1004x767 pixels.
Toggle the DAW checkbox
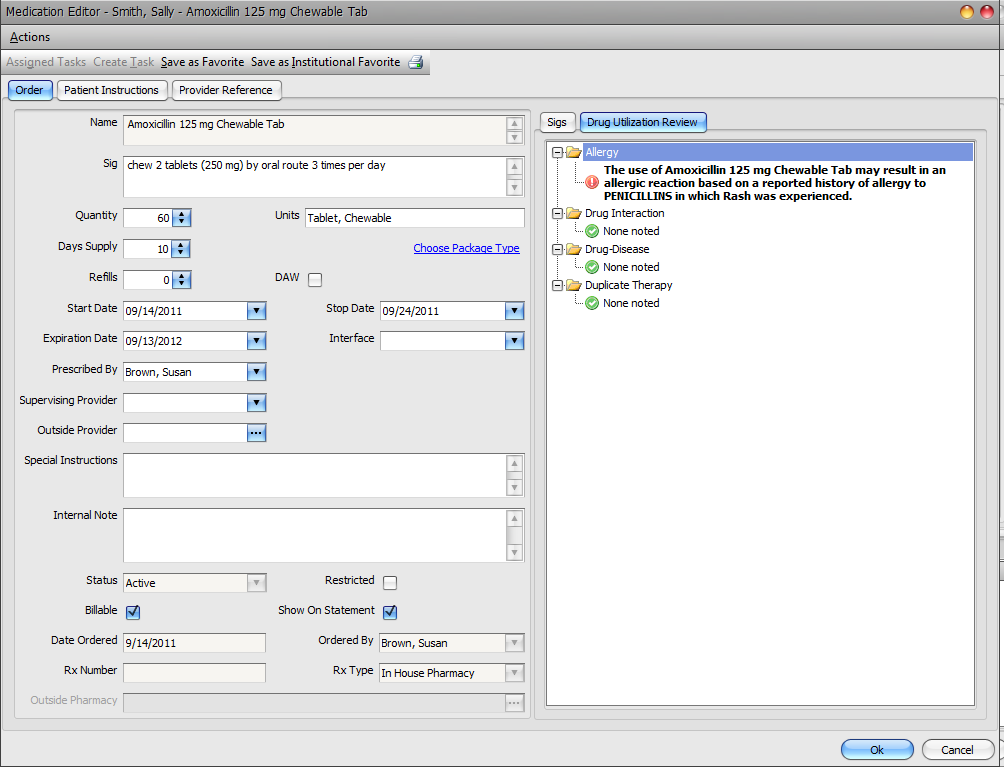[x=315, y=280]
